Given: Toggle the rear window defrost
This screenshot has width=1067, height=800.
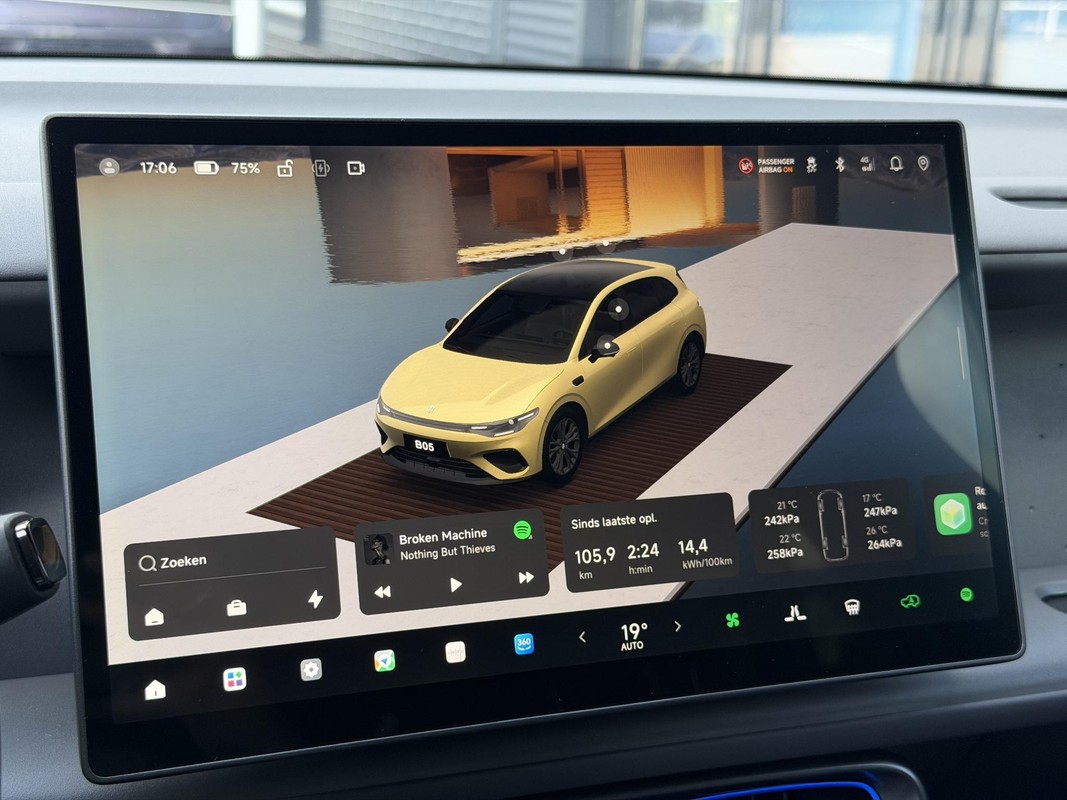Looking at the screenshot, I should click(852, 606).
